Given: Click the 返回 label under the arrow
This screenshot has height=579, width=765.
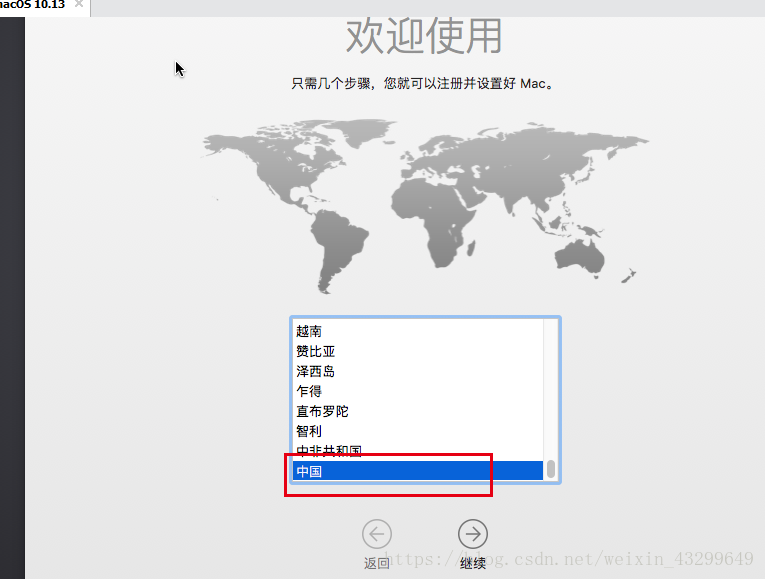Looking at the screenshot, I should [377, 563].
